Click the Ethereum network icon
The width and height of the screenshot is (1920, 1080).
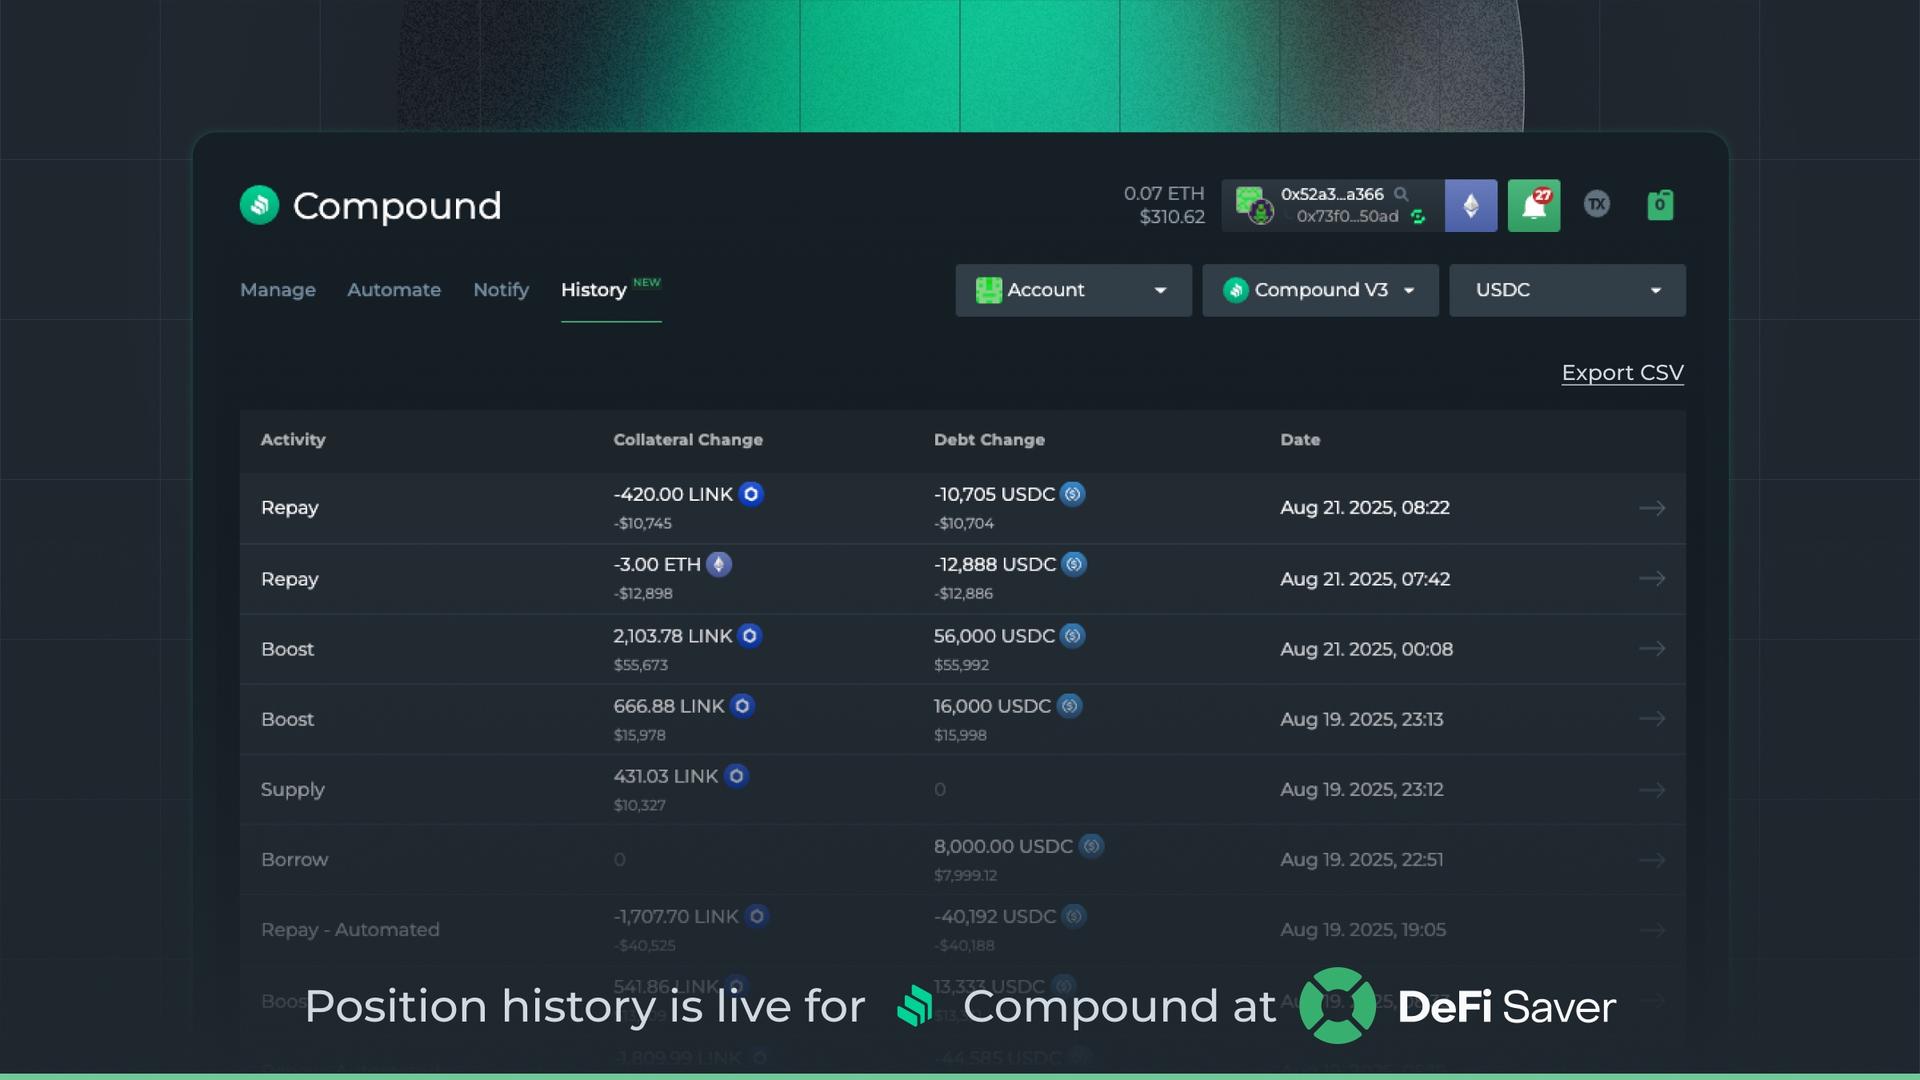click(x=1470, y=205)
